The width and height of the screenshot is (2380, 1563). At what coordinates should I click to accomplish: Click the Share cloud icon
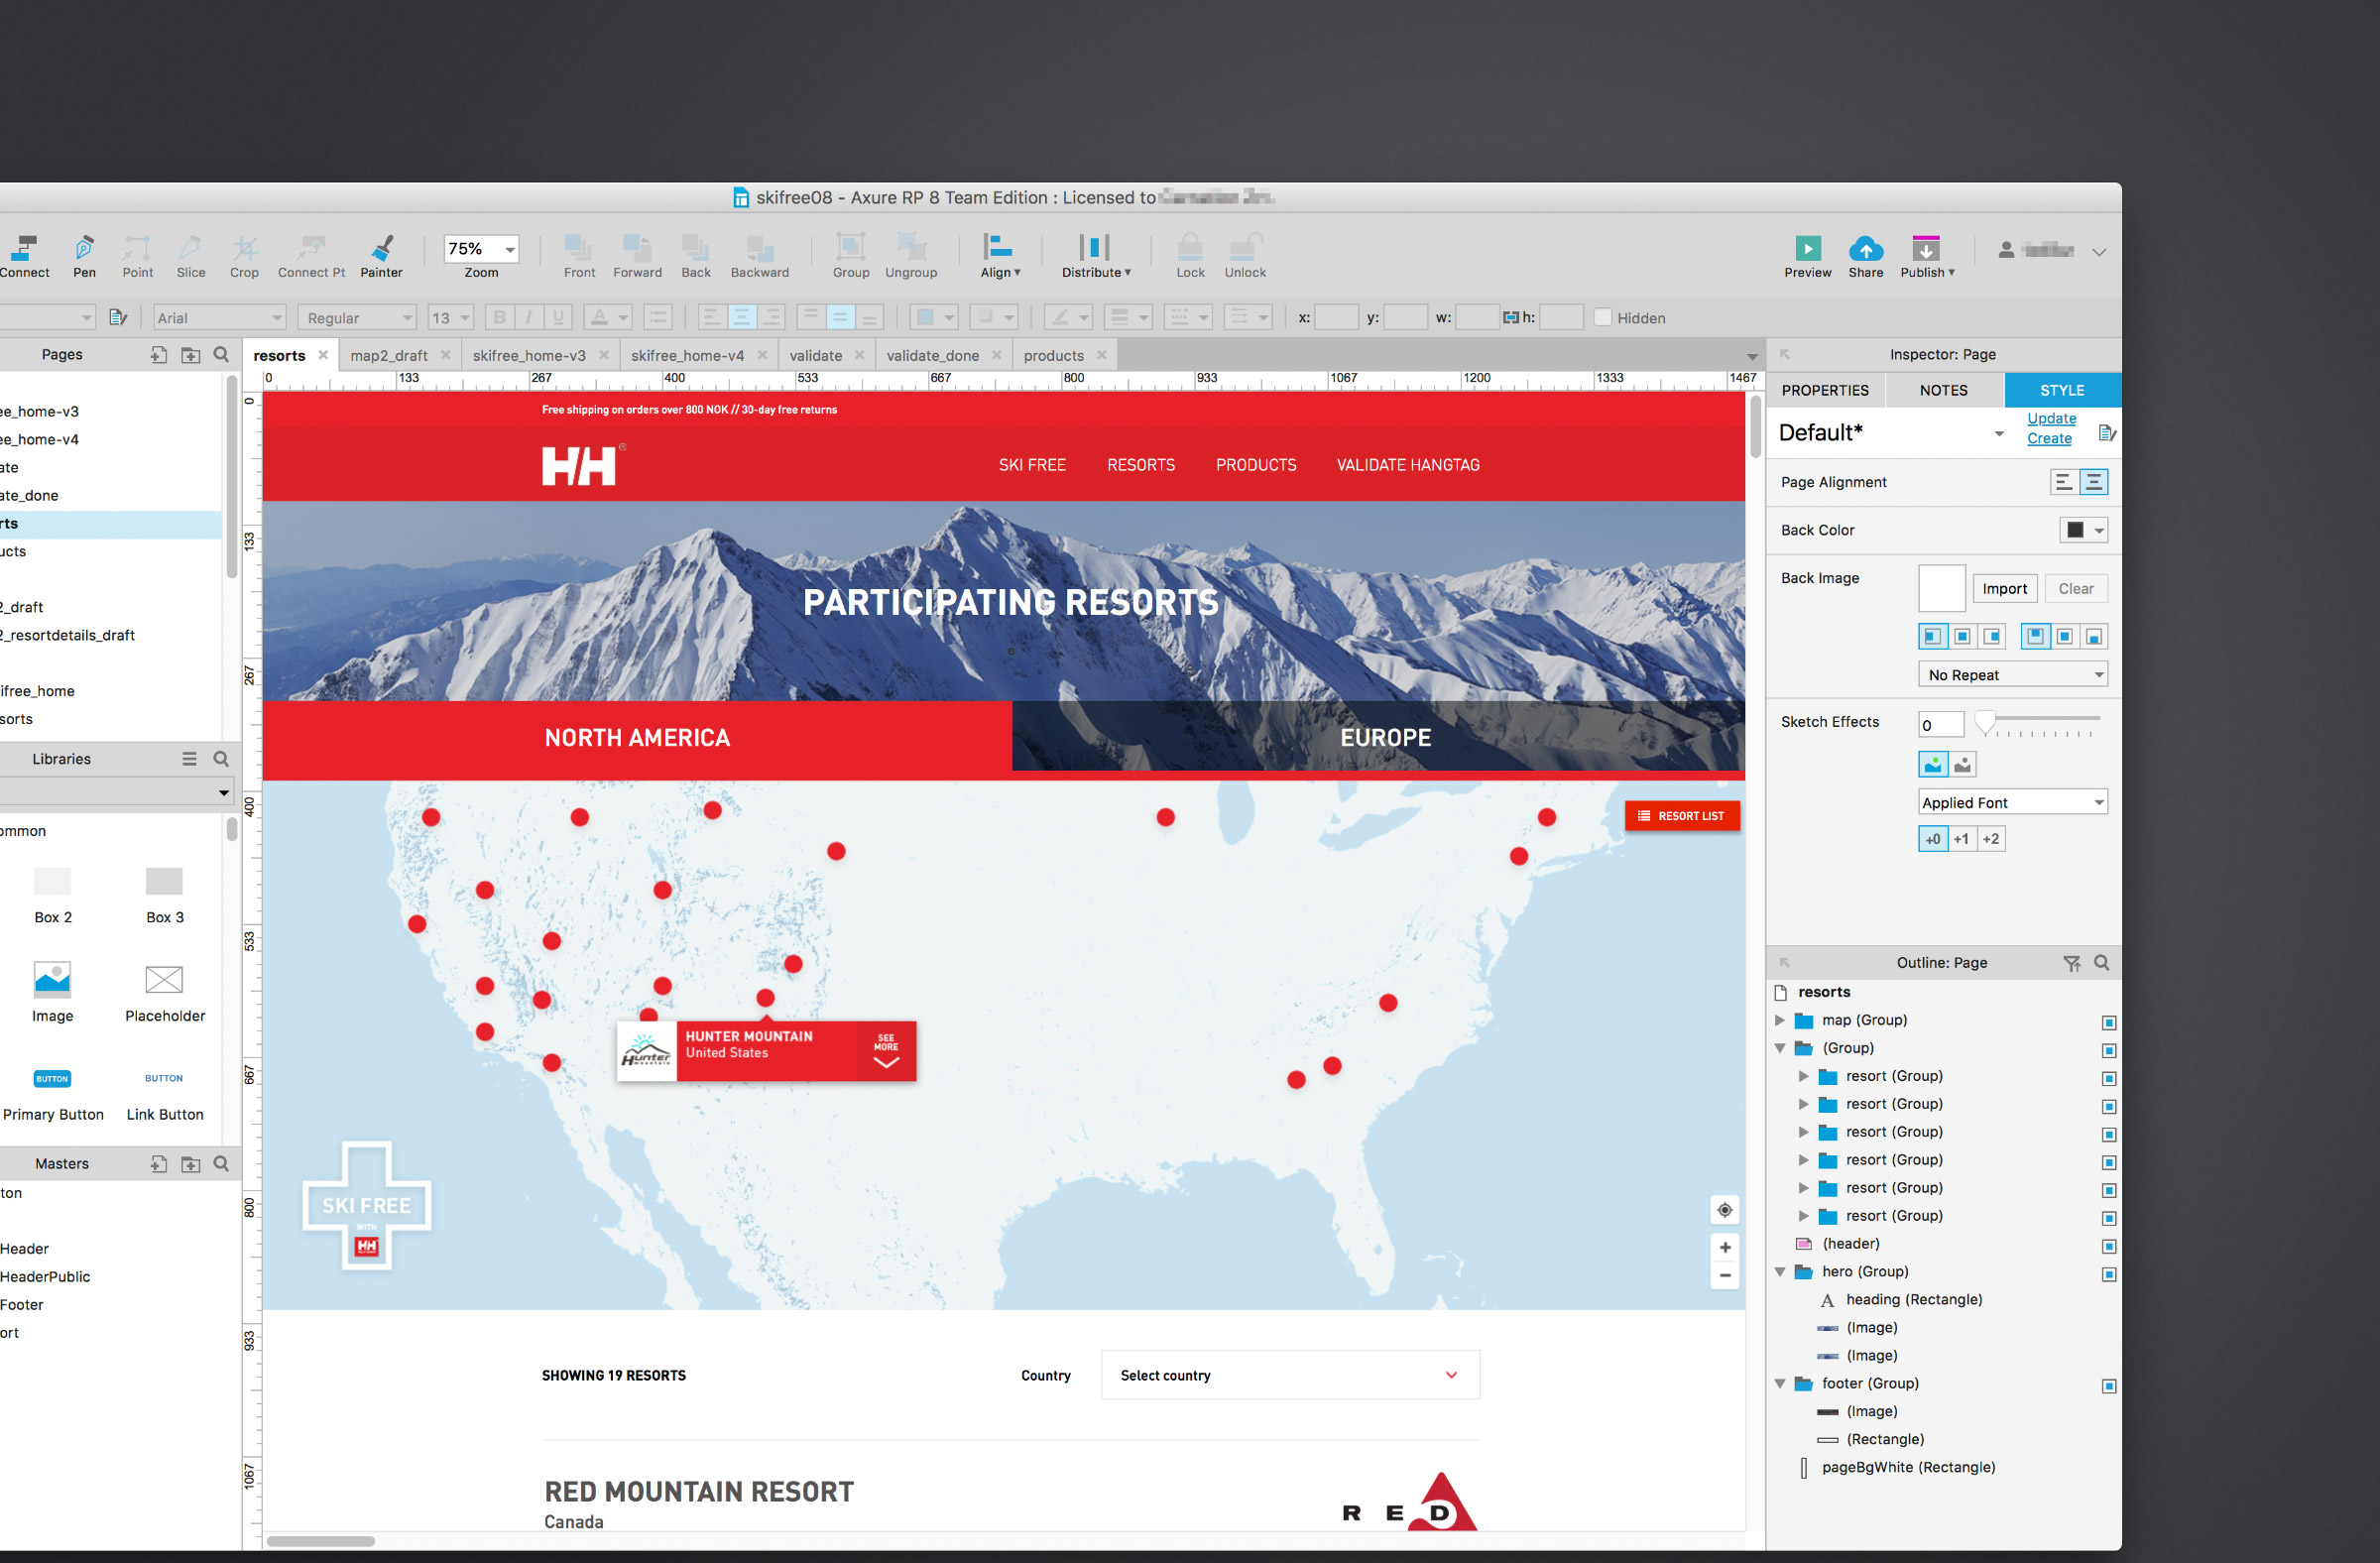[x=1865, y=248]
